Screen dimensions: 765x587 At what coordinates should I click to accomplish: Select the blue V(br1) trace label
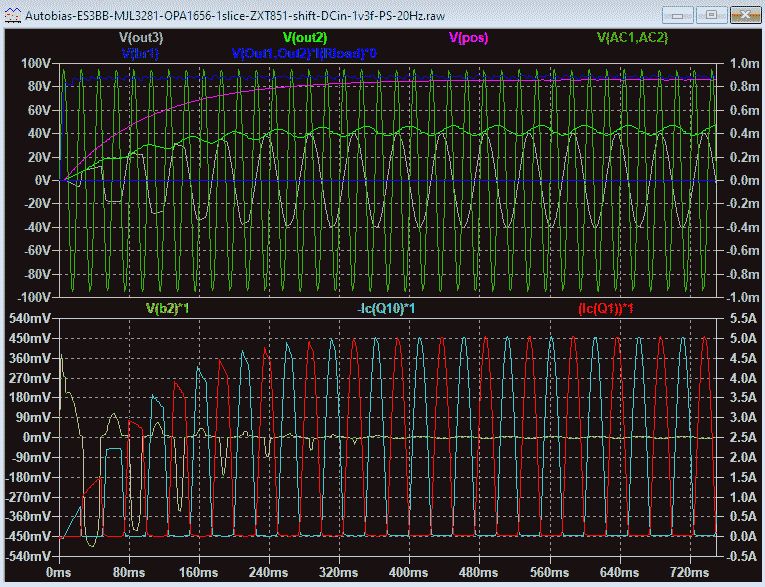pyautogui.click(x=141, y=53)
